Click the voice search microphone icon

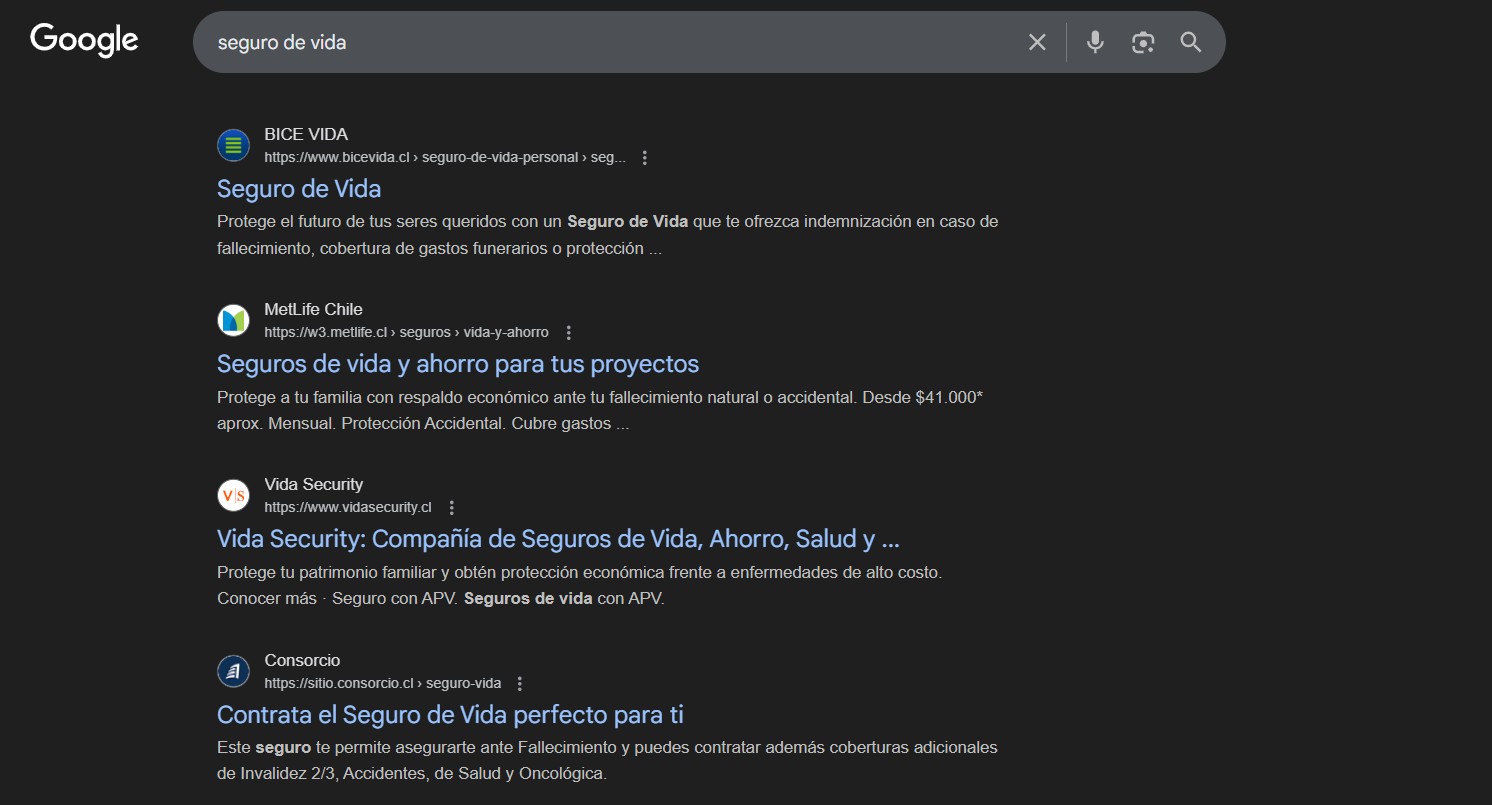point(1094,42)
